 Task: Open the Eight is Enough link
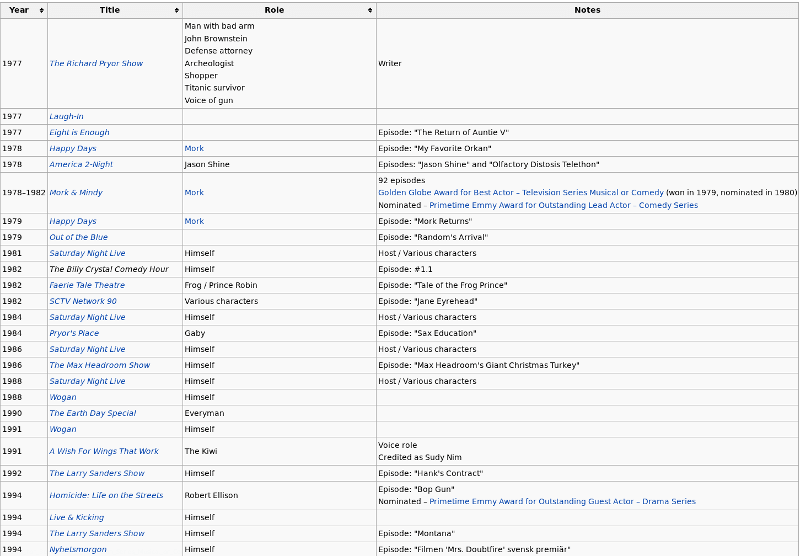pos(79,132)
